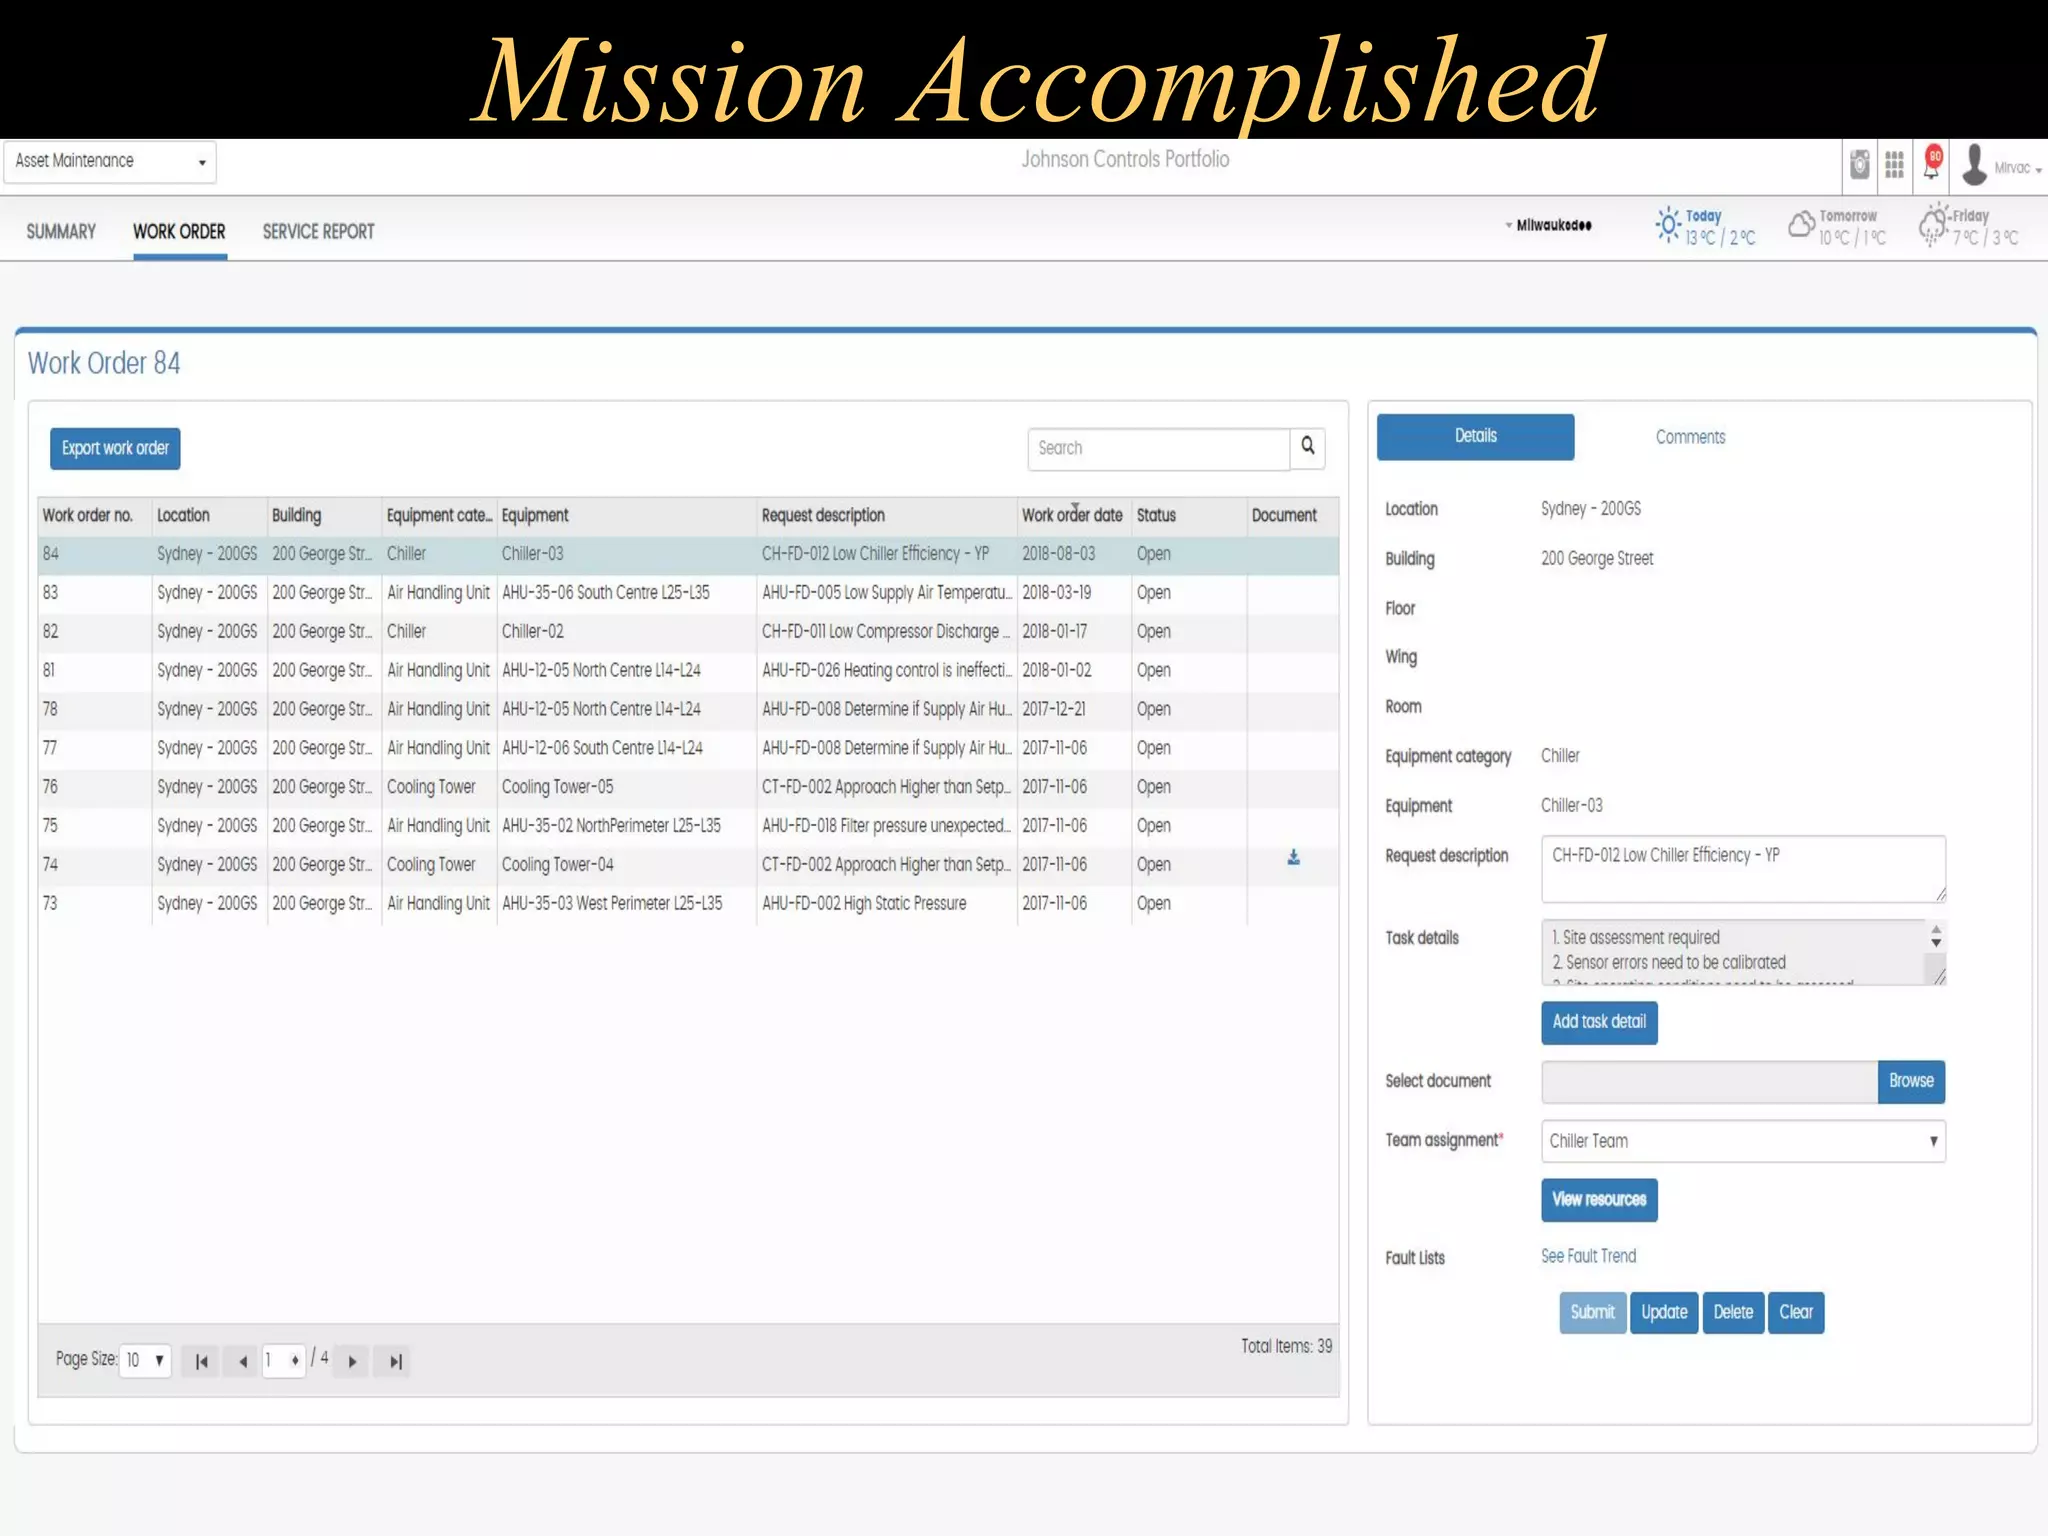This screenshot has width=2048, height=1536.
Task: Jump to the last page of results
Action: point(395,1361)
